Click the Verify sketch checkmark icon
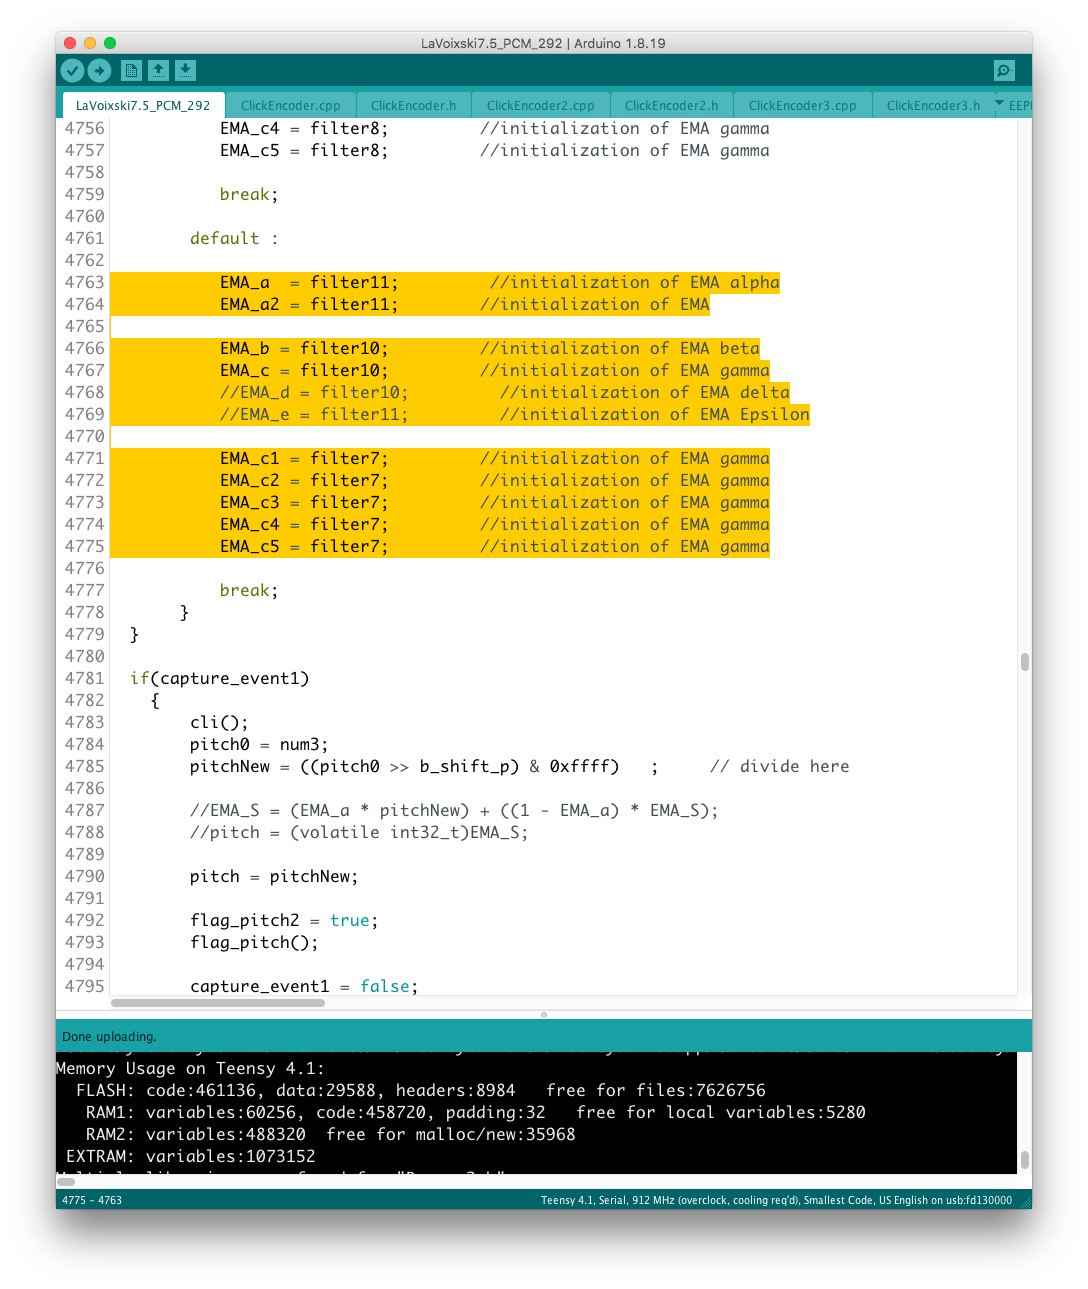 click(x=72, y=70)
